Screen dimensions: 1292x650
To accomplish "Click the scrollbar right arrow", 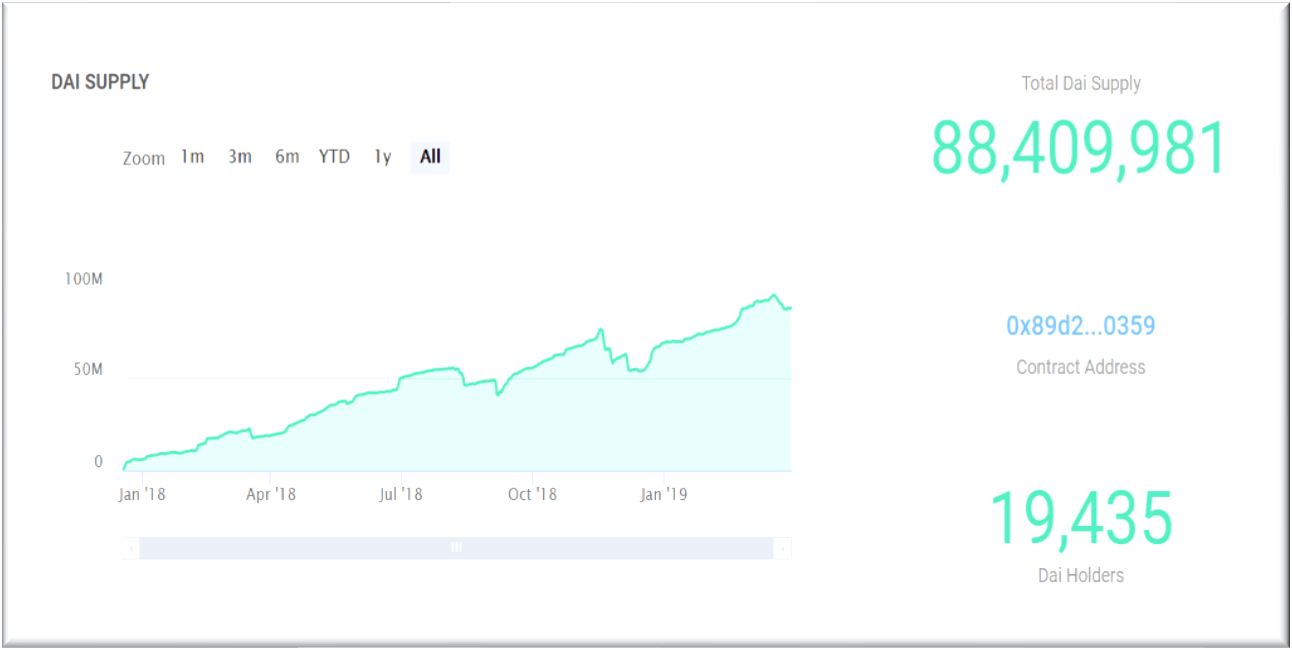I will [782, 548].
